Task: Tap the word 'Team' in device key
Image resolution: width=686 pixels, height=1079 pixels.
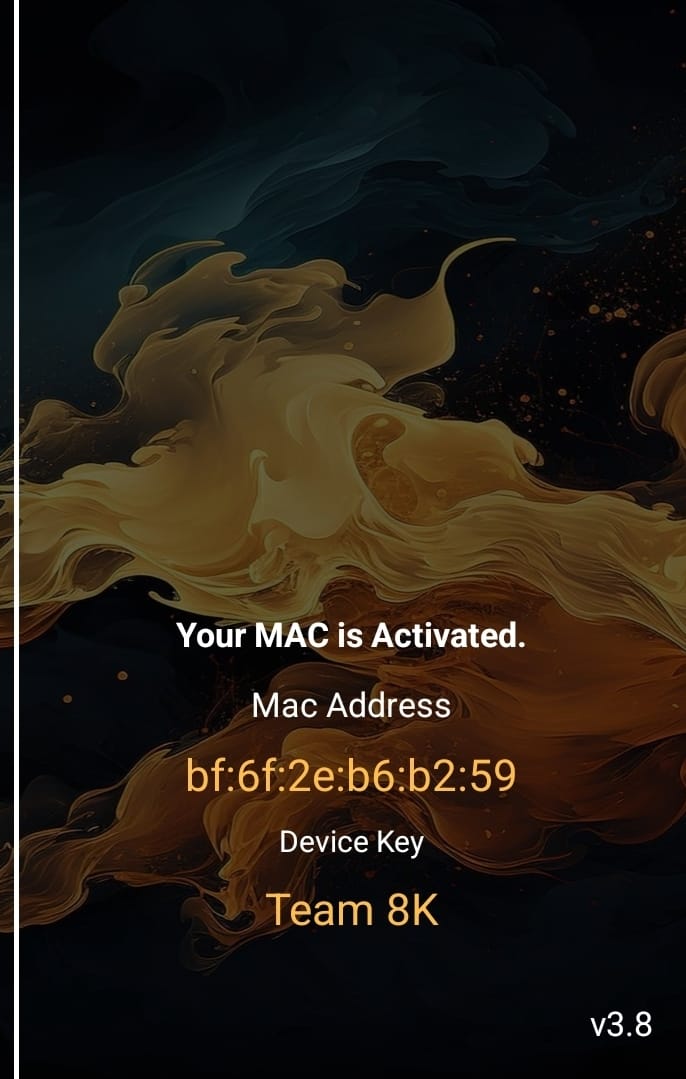Action: [x=320, y=910]
